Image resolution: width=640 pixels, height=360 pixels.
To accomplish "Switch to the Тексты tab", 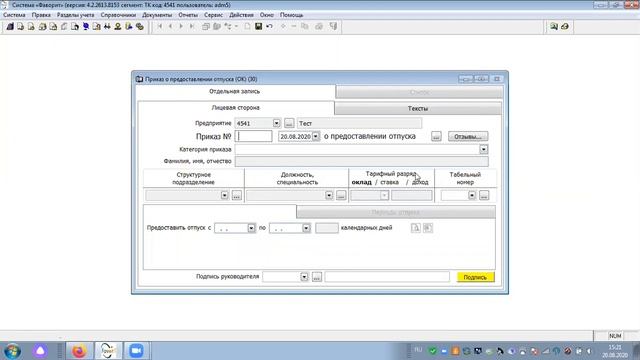I will (x=418, y=109).
